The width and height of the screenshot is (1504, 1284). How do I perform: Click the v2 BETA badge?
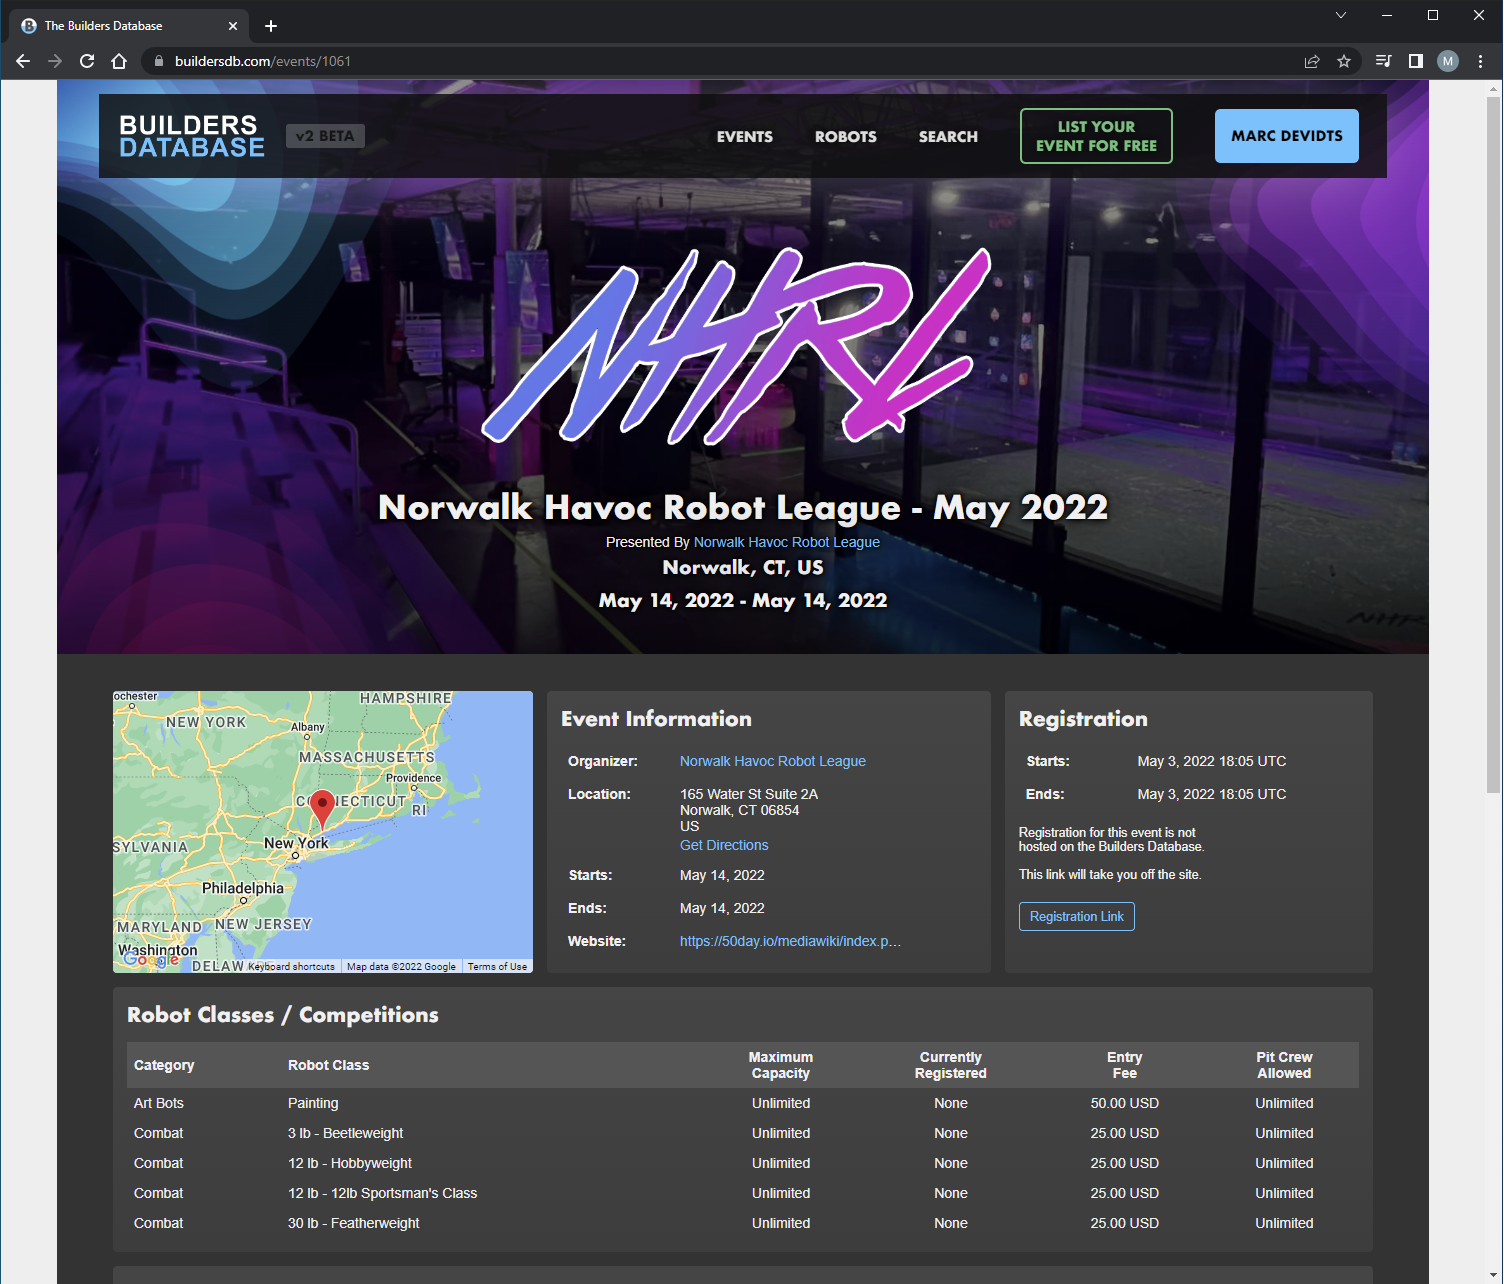tap(325, 136)
